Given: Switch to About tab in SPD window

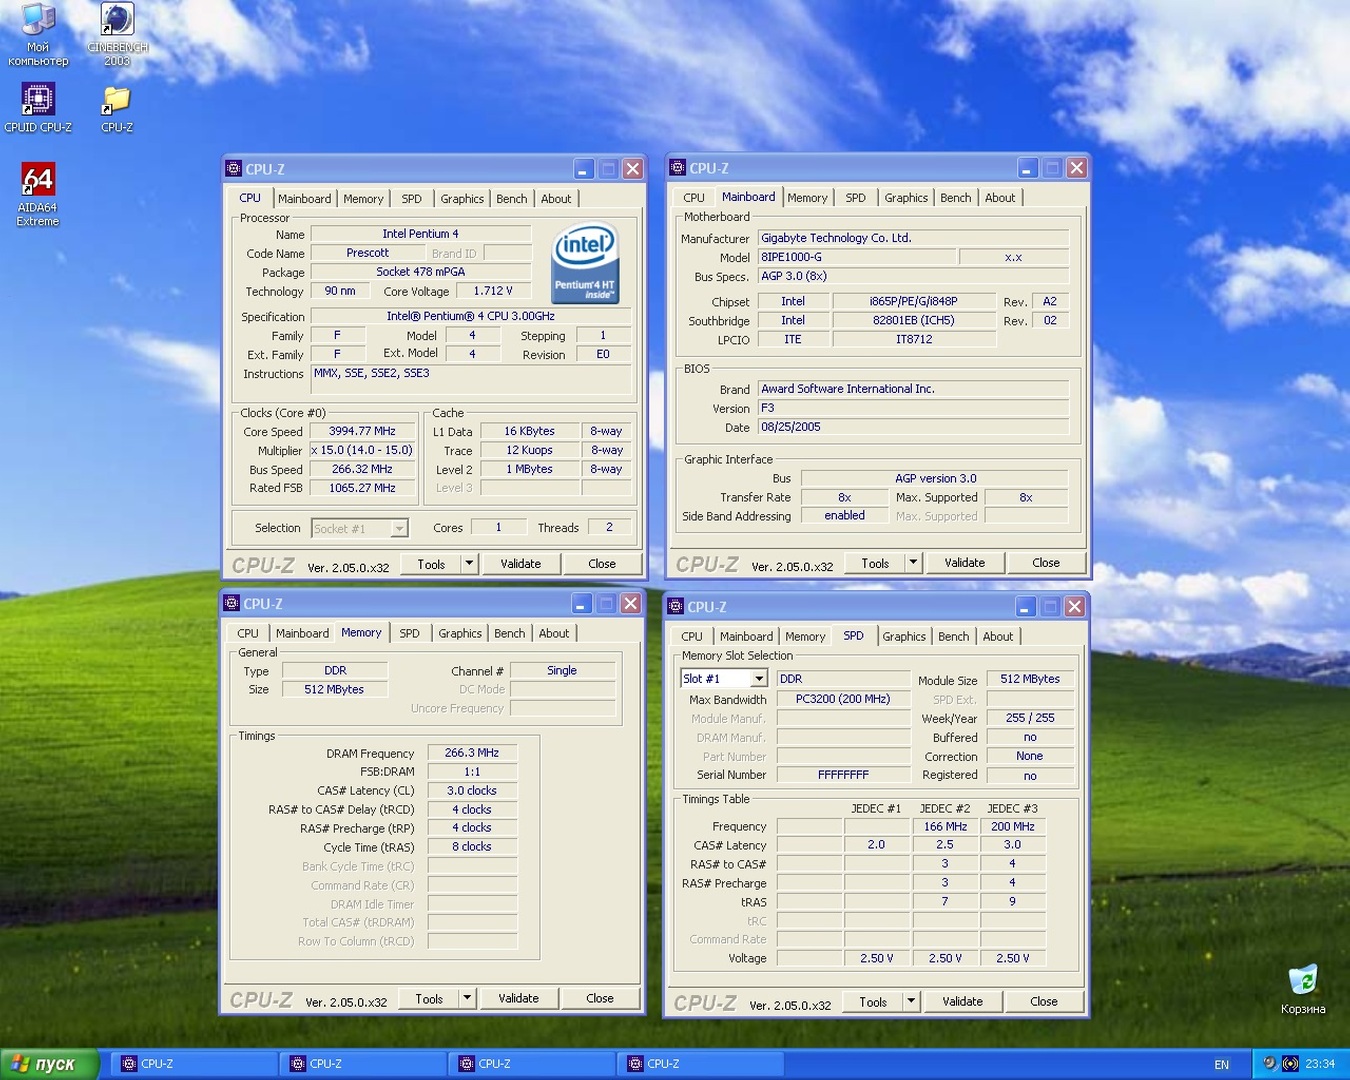Looking at the screenshot, I should click(997, 636).
